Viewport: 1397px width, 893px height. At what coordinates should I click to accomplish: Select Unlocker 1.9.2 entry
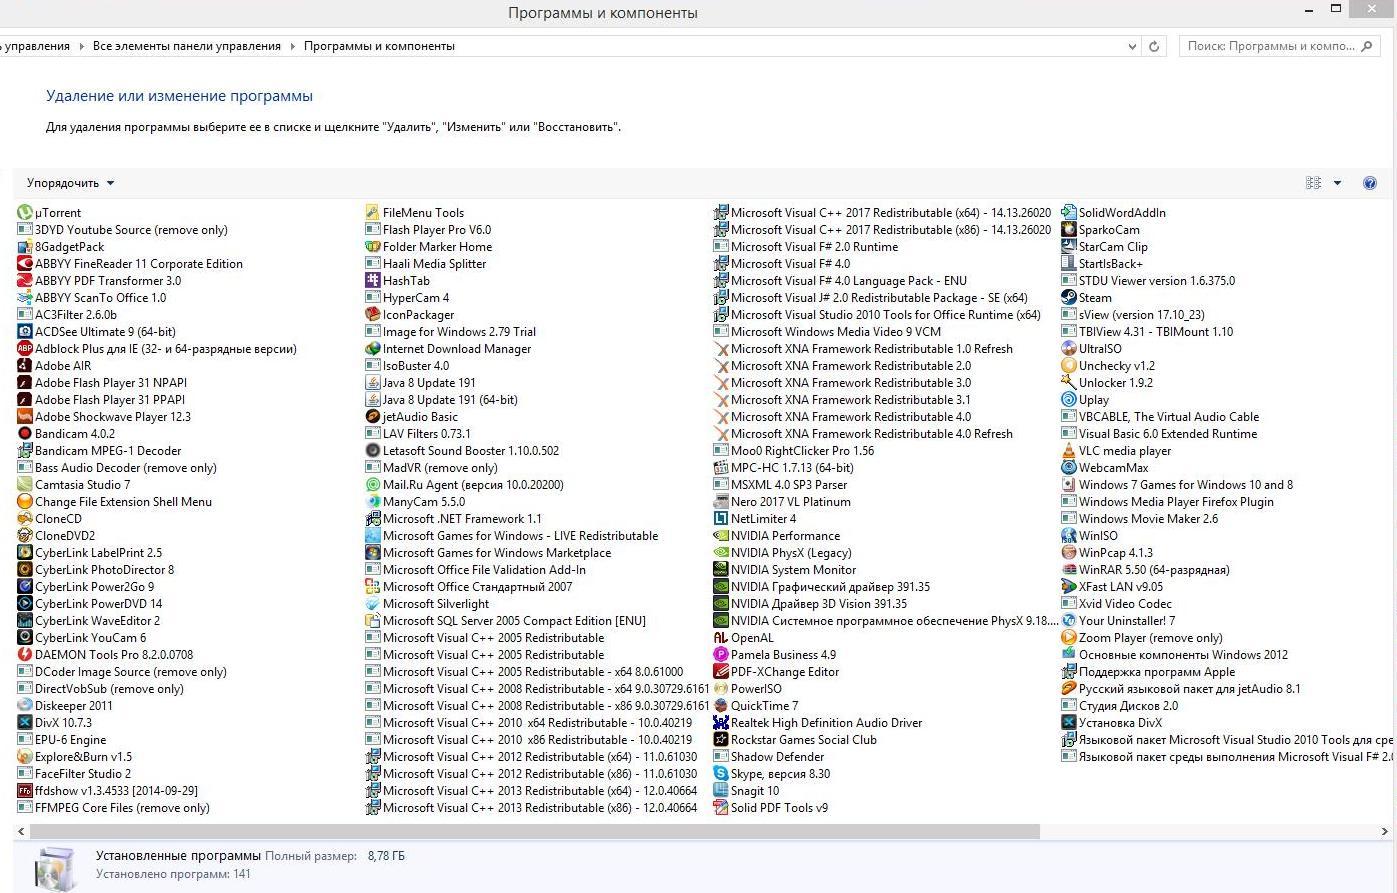click(x=1107, y=382)
